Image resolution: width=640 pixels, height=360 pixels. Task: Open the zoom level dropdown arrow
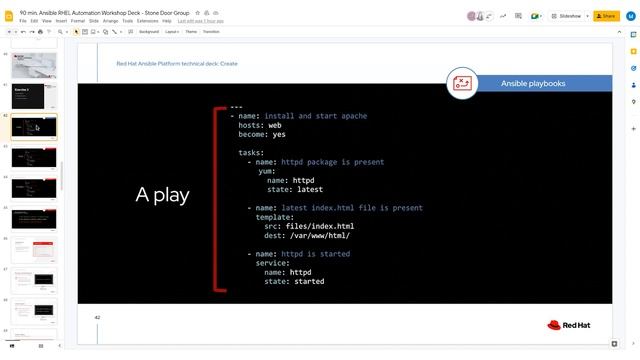click(x=67, y=32)
